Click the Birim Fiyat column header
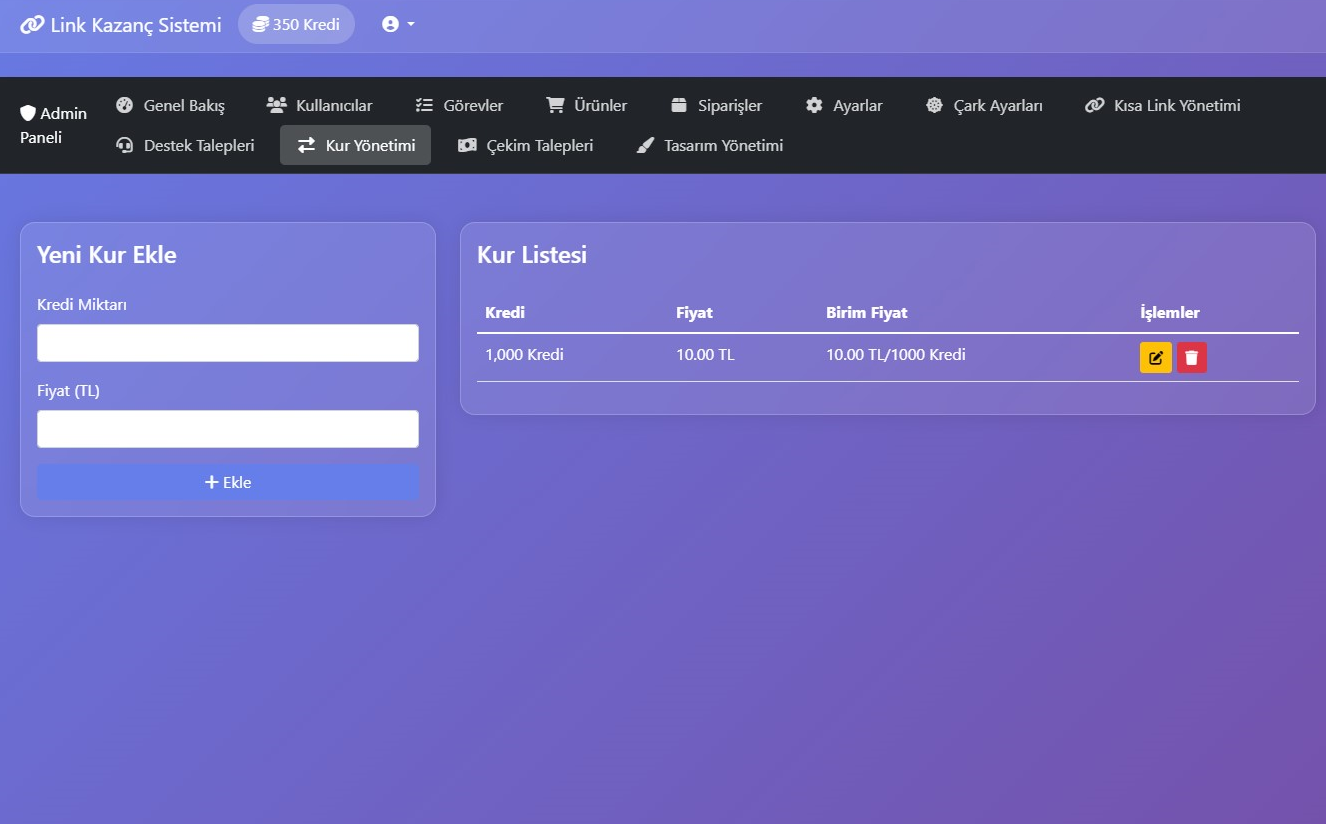1326x824 pixels. 867,313
